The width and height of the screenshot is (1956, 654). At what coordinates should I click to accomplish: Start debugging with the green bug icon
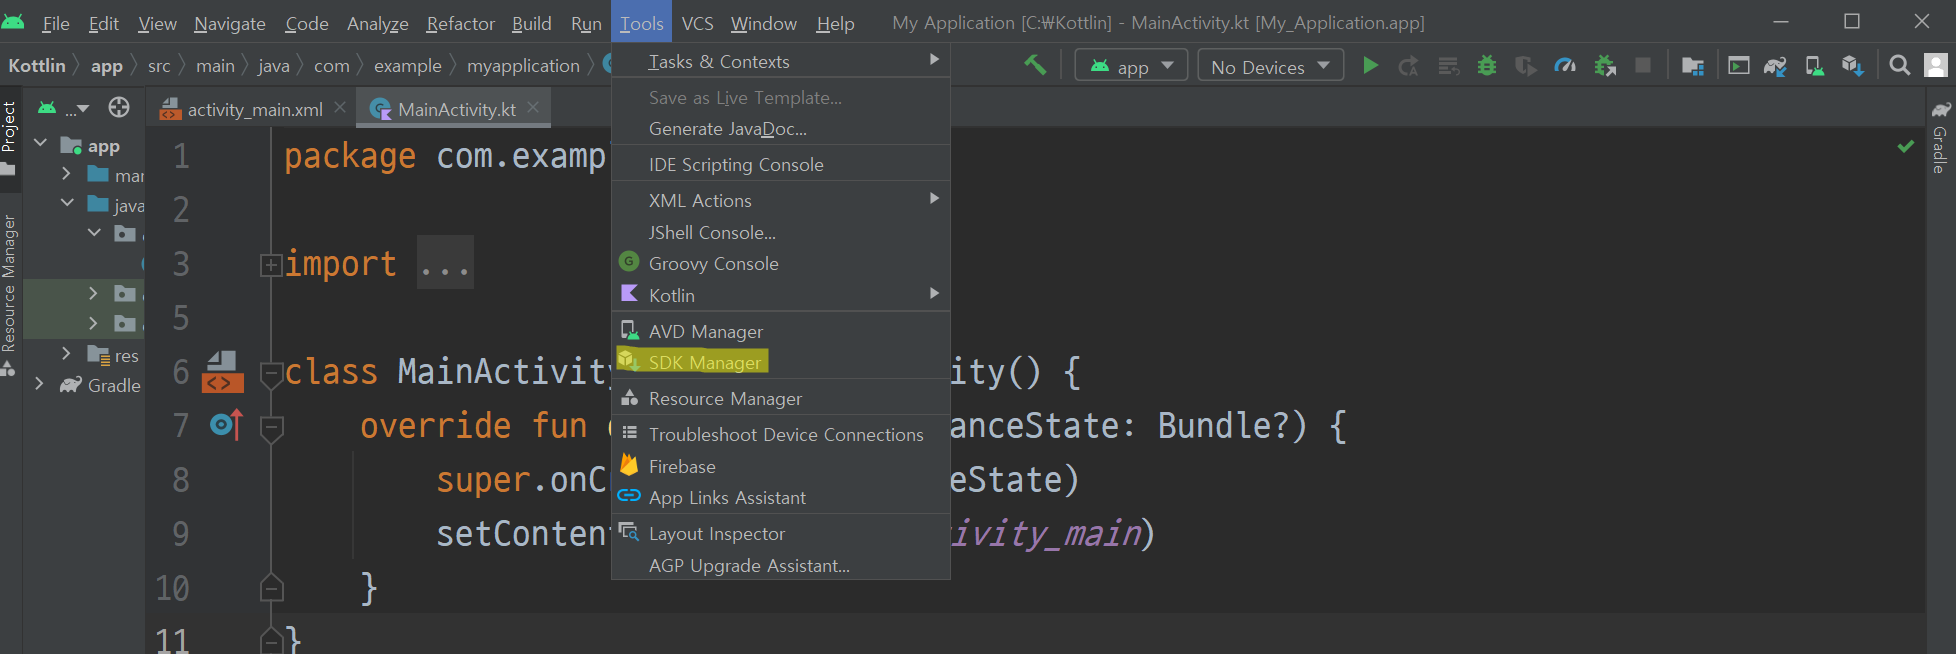[x=1487, y=66]
